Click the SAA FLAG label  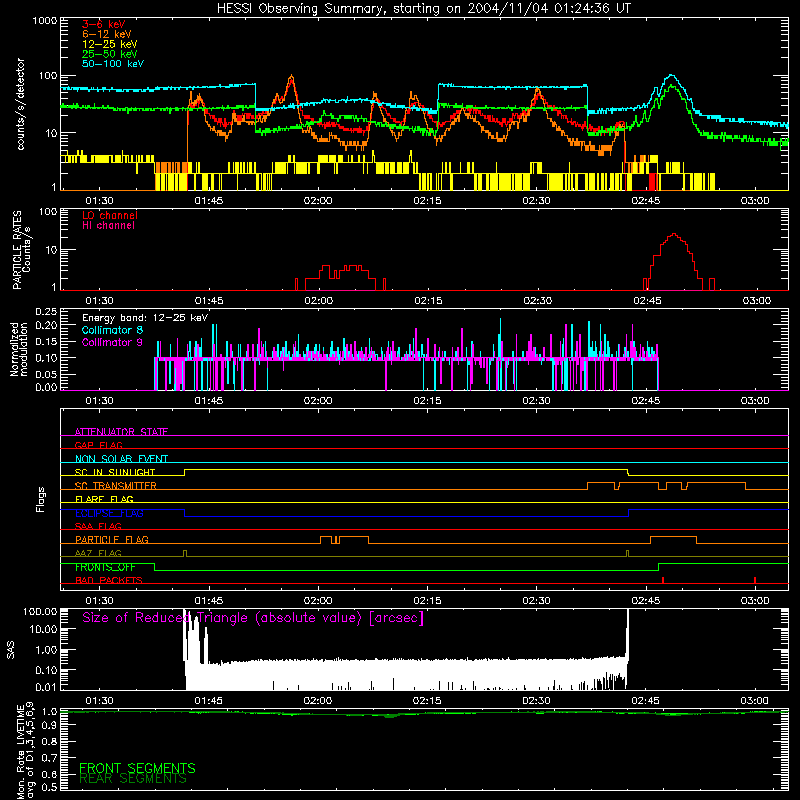[x=98, y=526]
